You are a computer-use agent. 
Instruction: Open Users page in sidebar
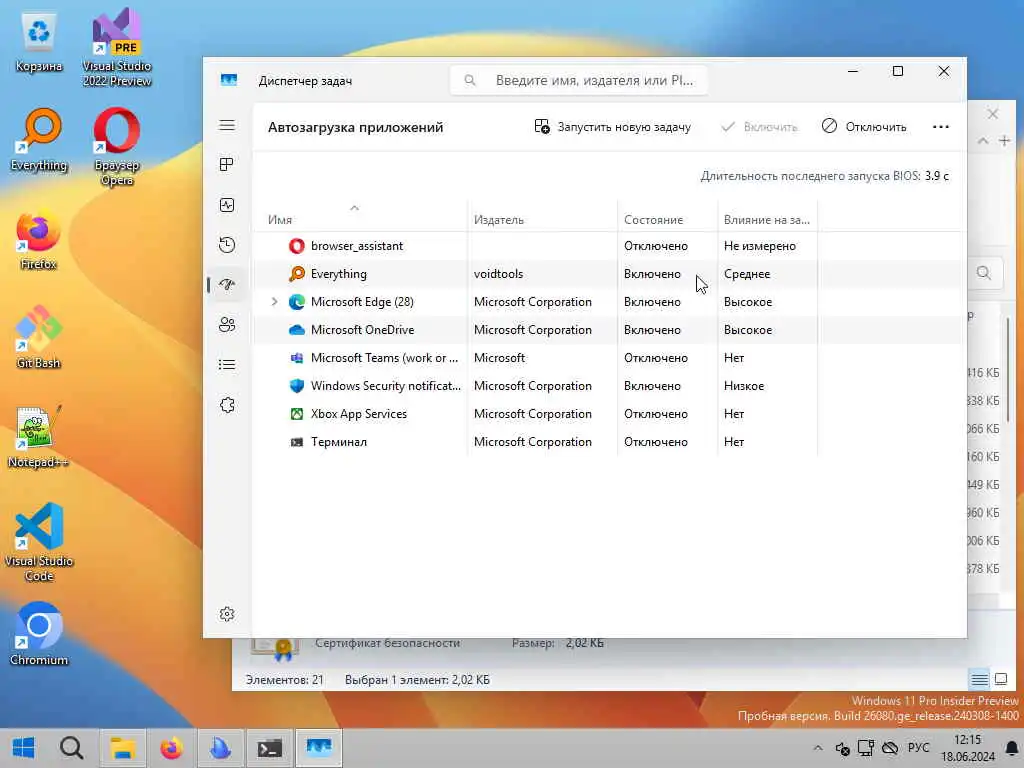(x=227, y=325)
